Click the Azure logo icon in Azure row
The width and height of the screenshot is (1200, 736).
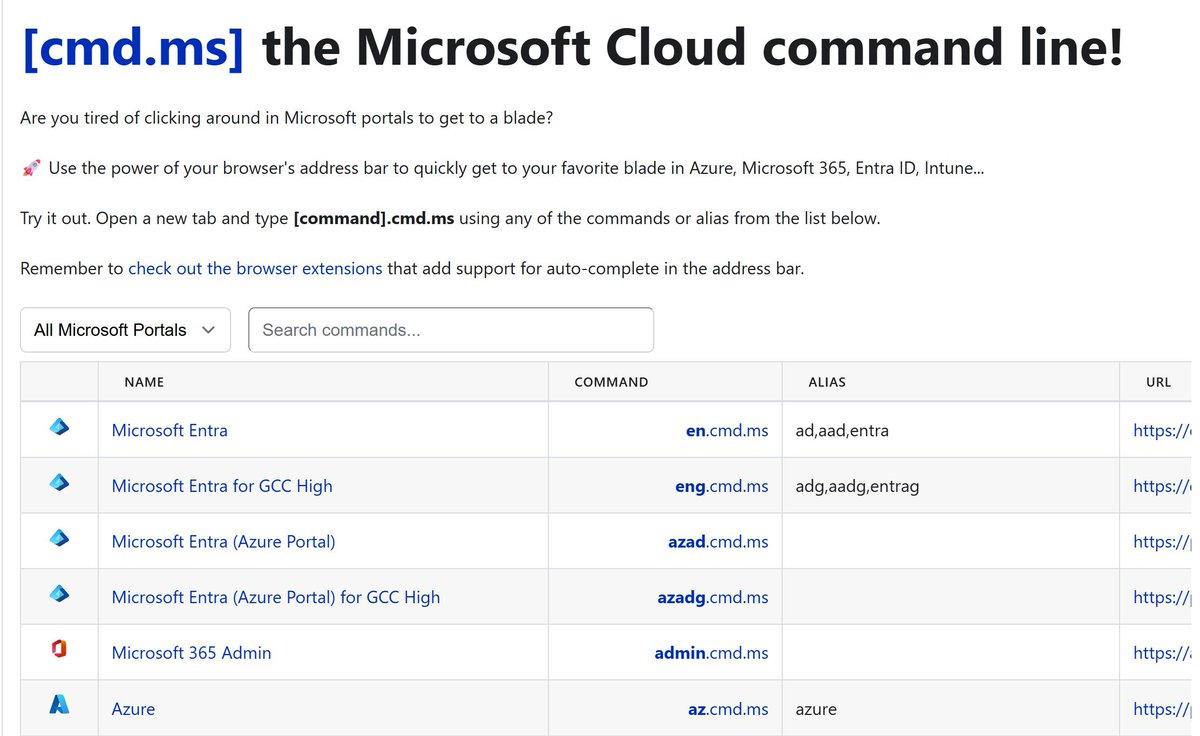point(59,706)
